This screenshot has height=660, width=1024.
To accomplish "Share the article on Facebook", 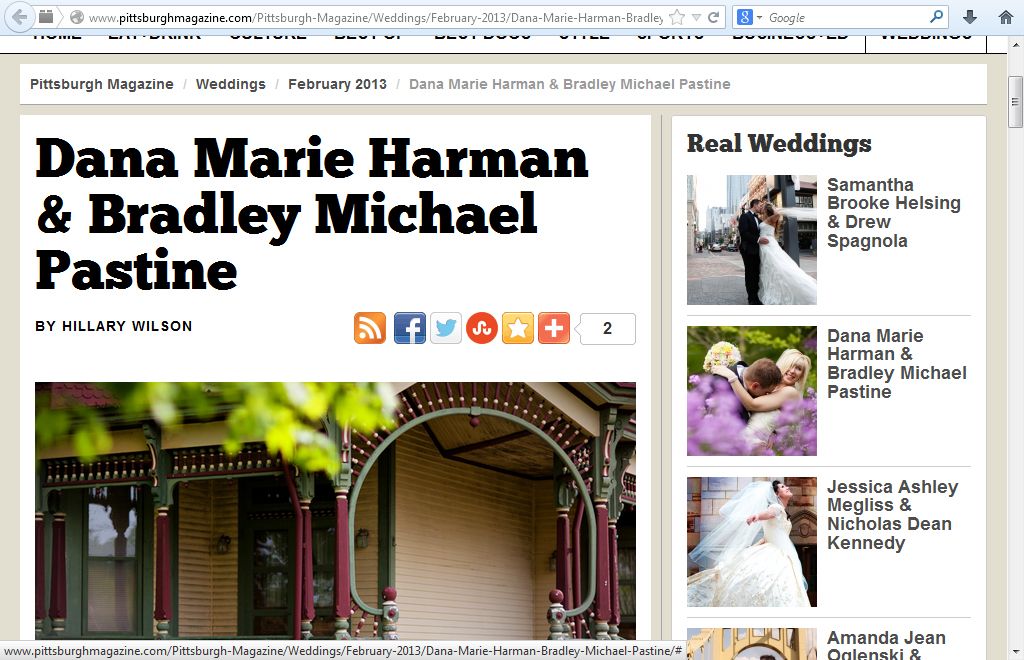I will click(x=410, y=328).
